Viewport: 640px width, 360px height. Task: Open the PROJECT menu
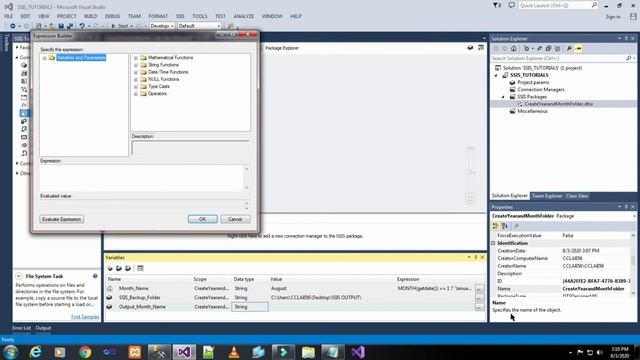tap(67, 16)
